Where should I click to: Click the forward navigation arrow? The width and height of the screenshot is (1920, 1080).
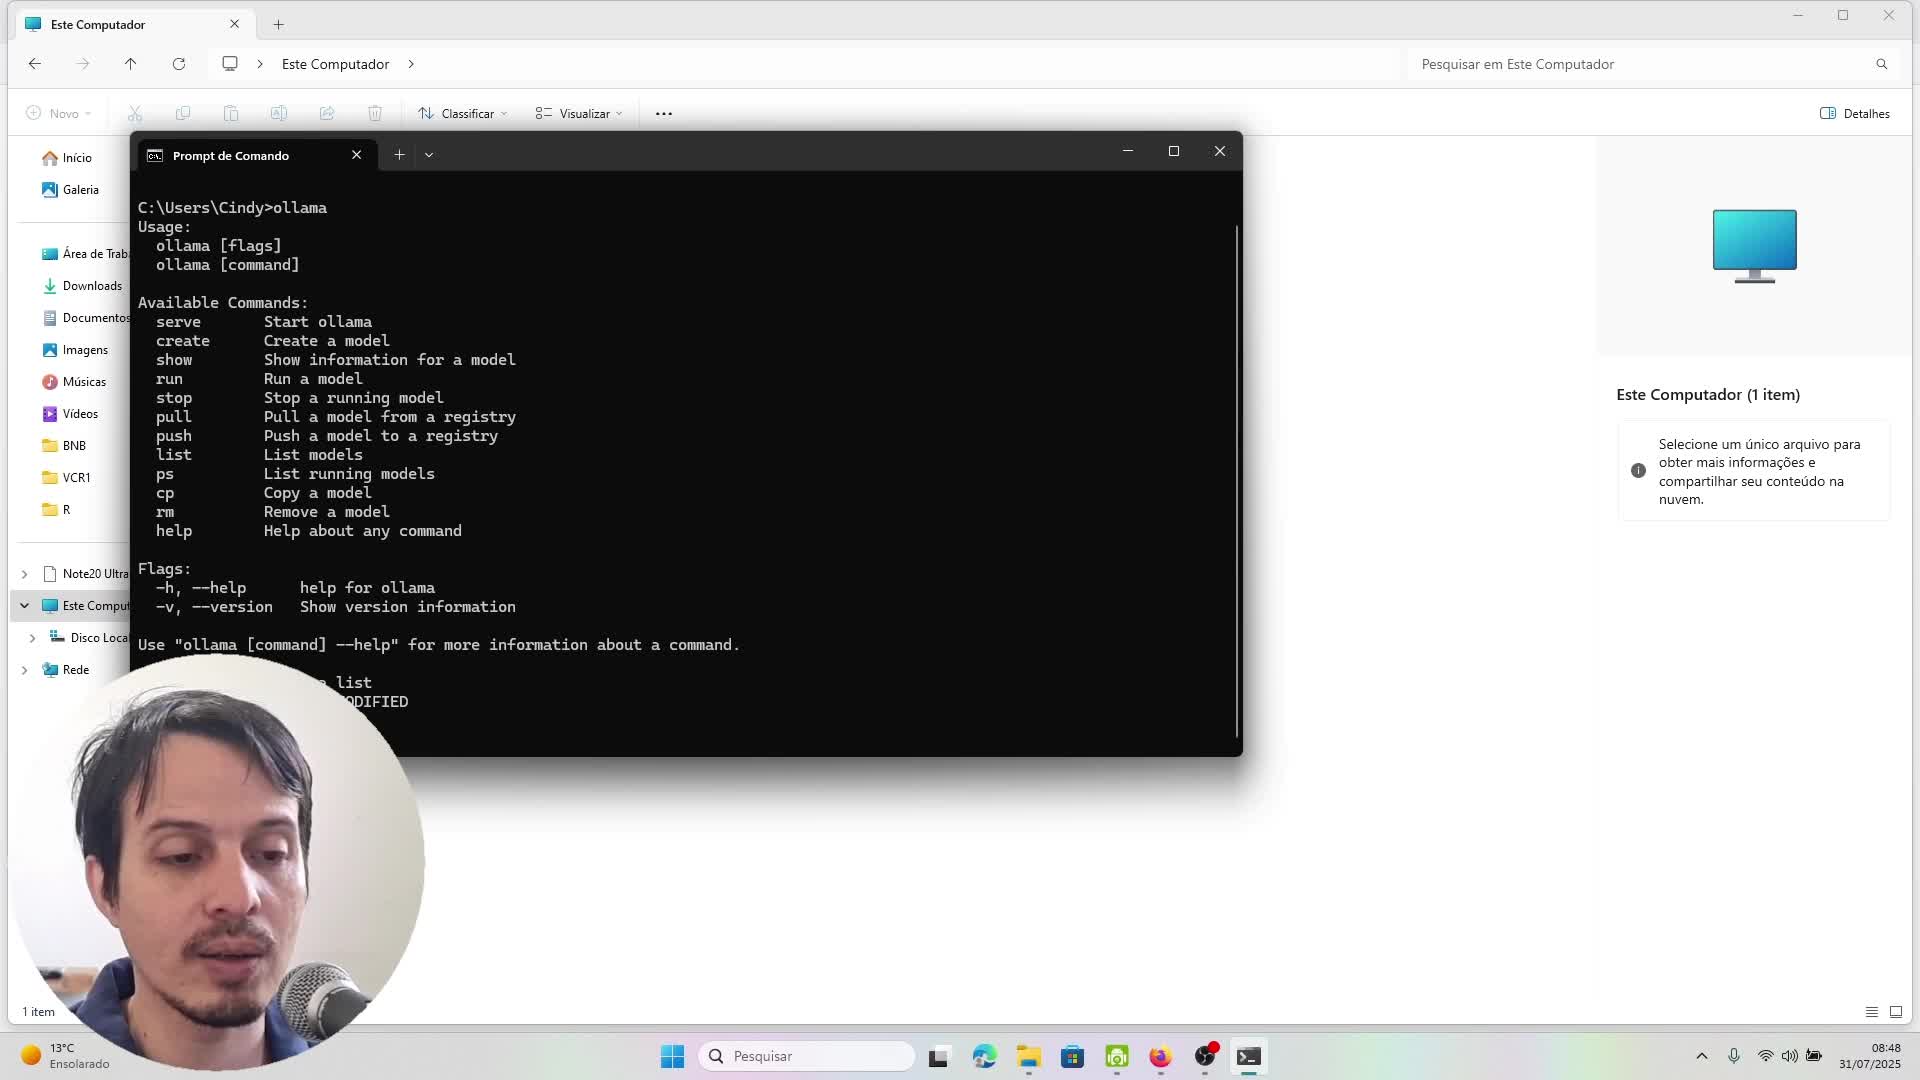pos(83,64)
